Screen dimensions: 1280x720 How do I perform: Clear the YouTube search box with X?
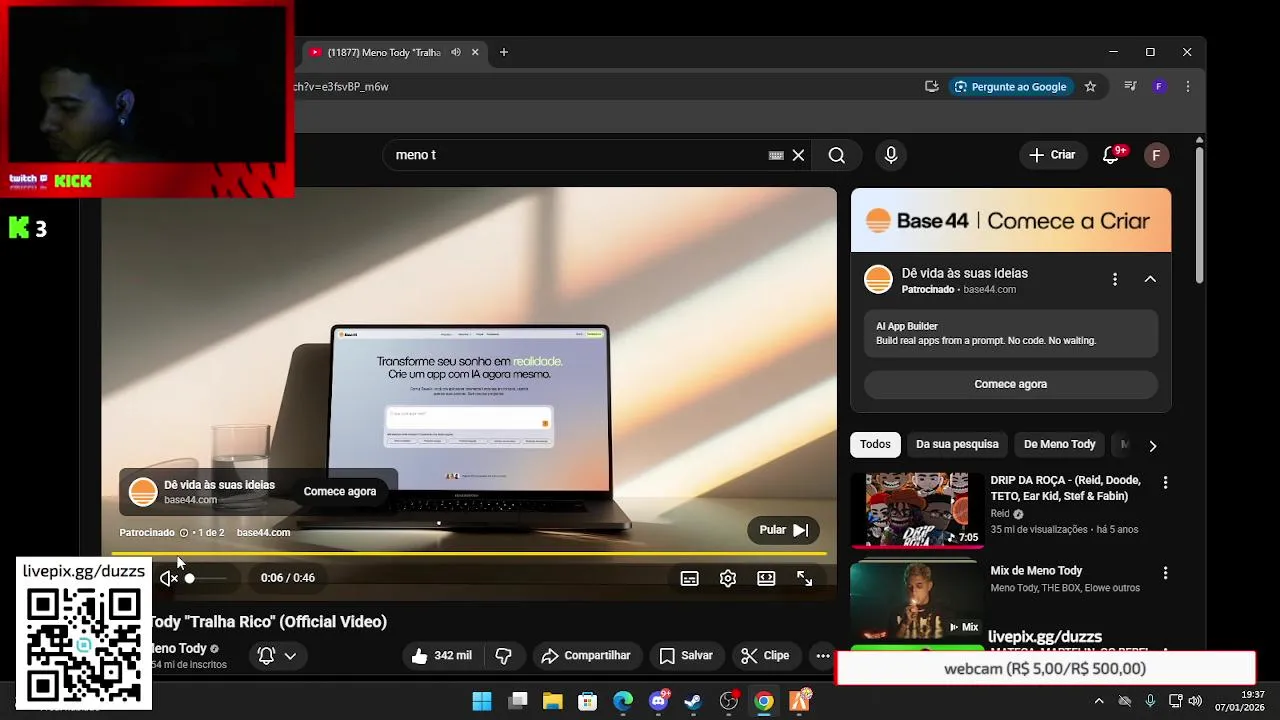coord(798,155)
